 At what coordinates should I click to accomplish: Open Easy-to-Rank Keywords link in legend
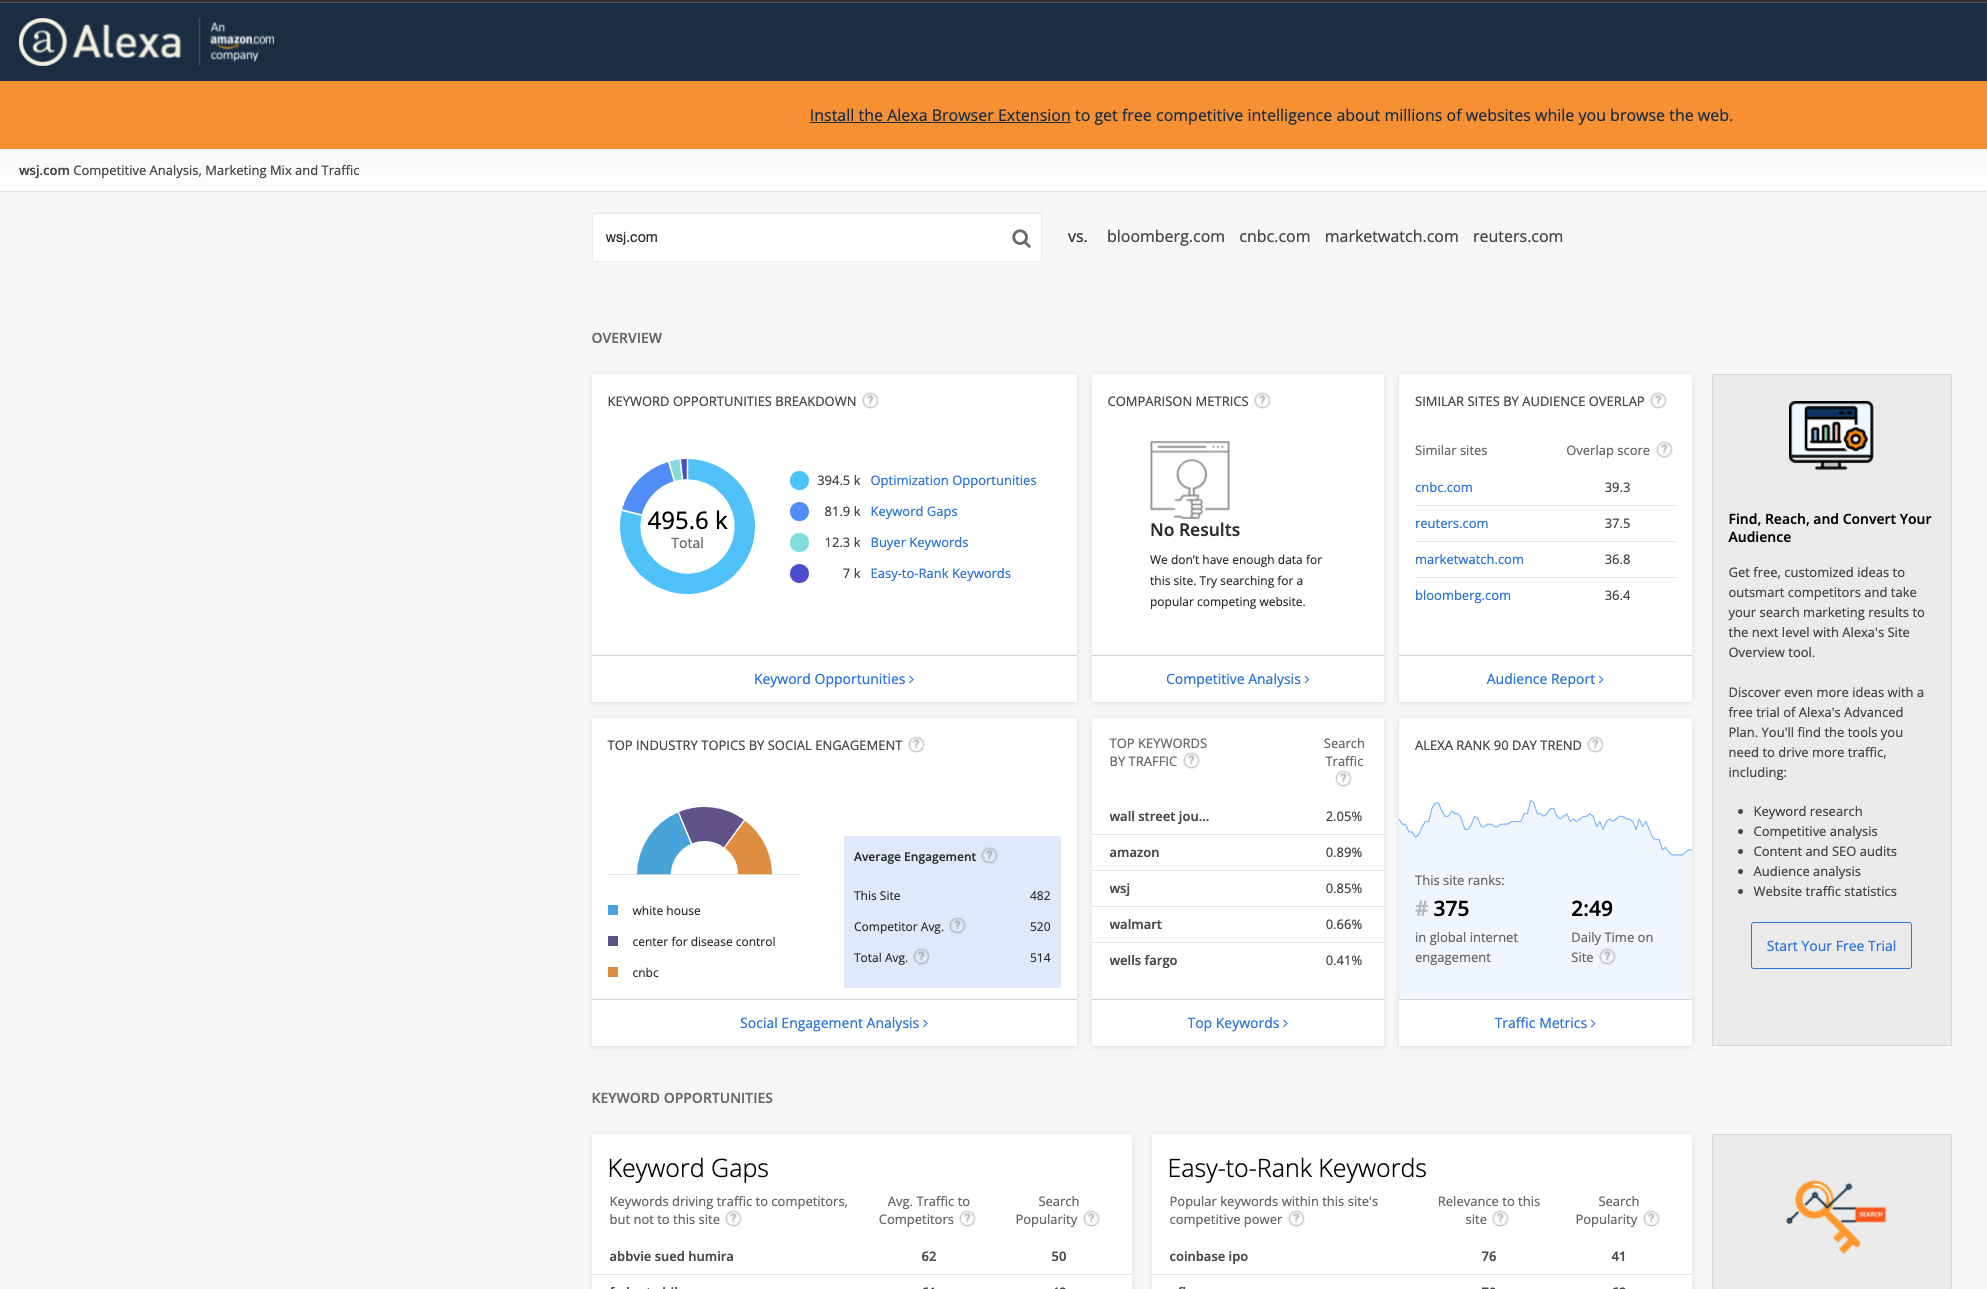click(x=940, y=574)
